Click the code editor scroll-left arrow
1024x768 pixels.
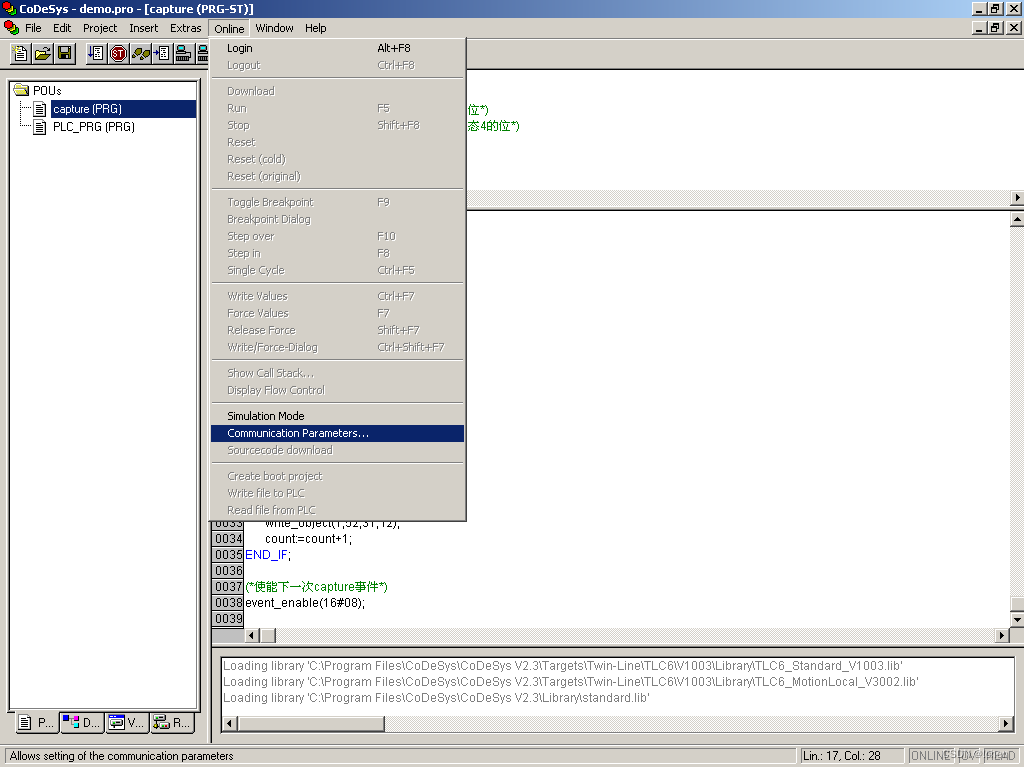(252, 635)
